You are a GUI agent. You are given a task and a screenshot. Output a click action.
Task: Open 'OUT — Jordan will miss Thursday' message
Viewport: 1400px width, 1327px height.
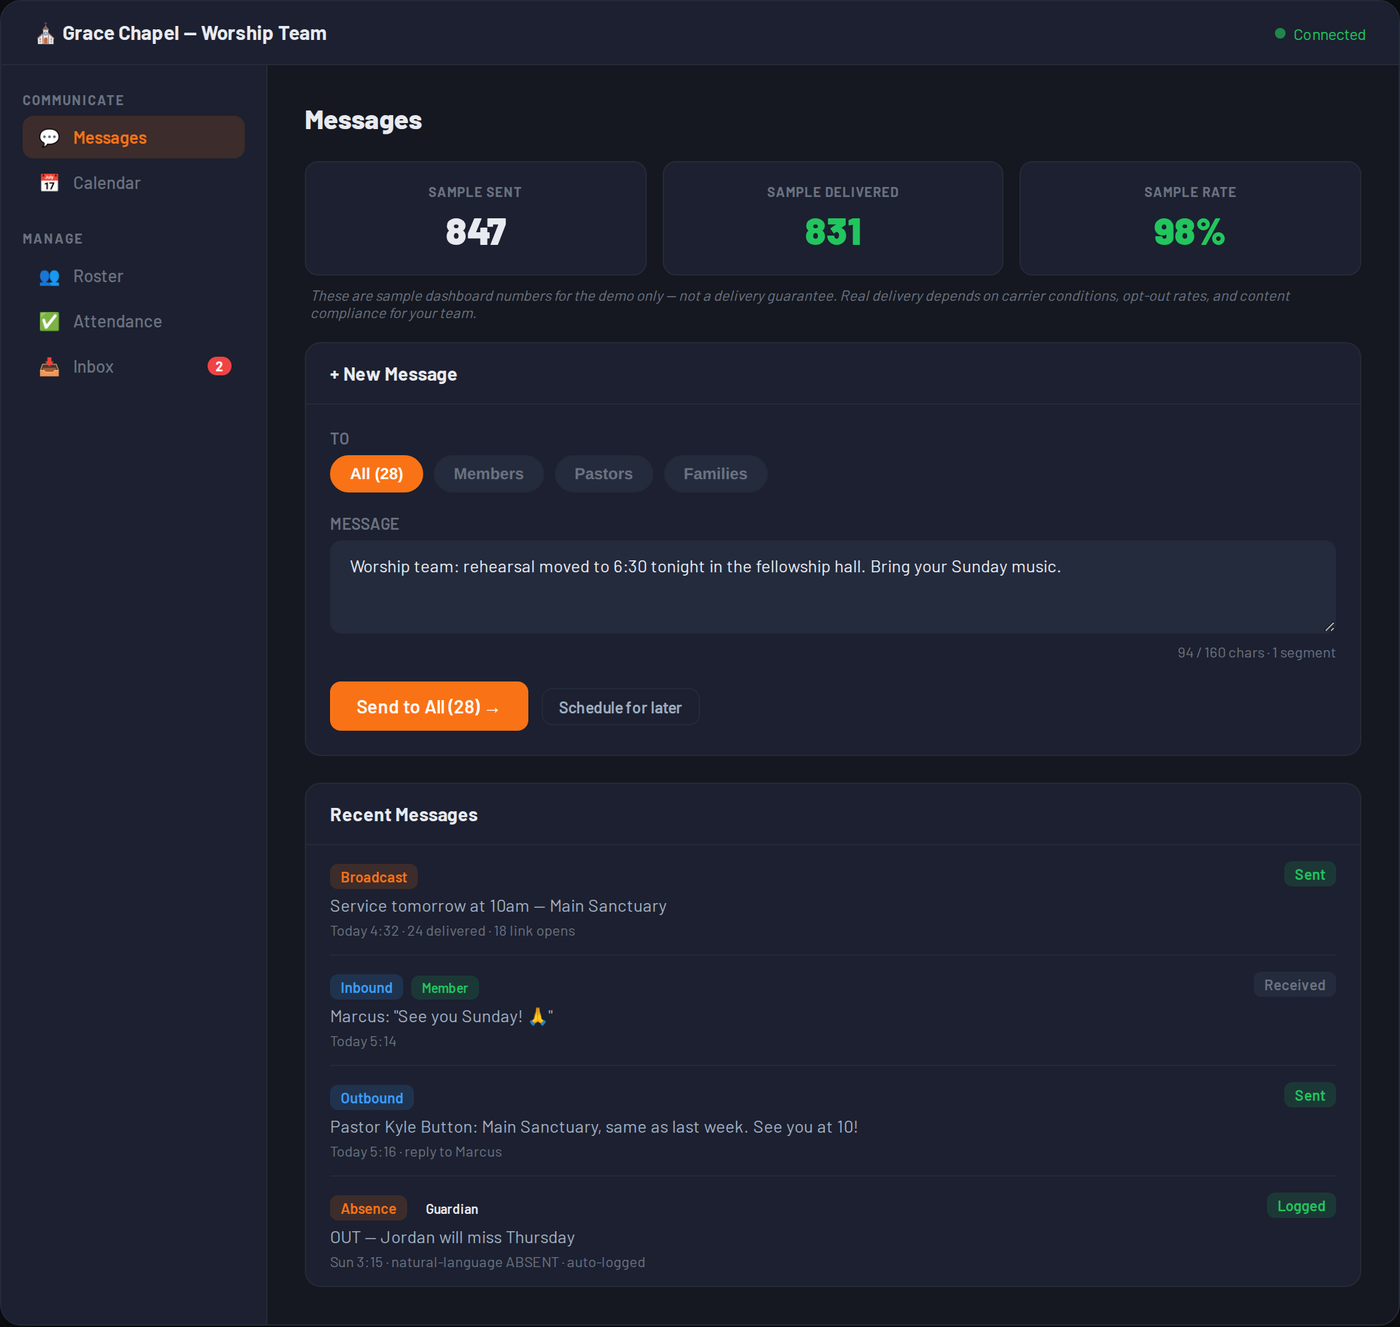[833, 1231]
